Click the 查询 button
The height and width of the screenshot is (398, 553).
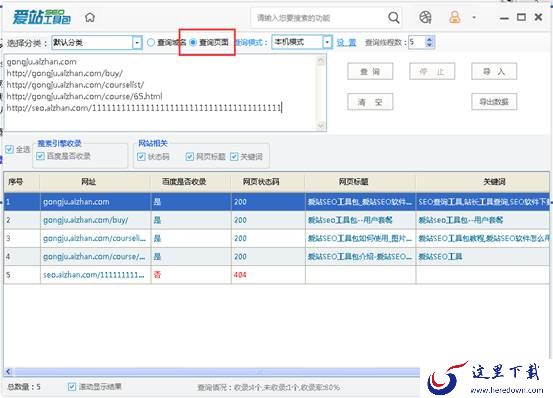(x=370, y=72)
